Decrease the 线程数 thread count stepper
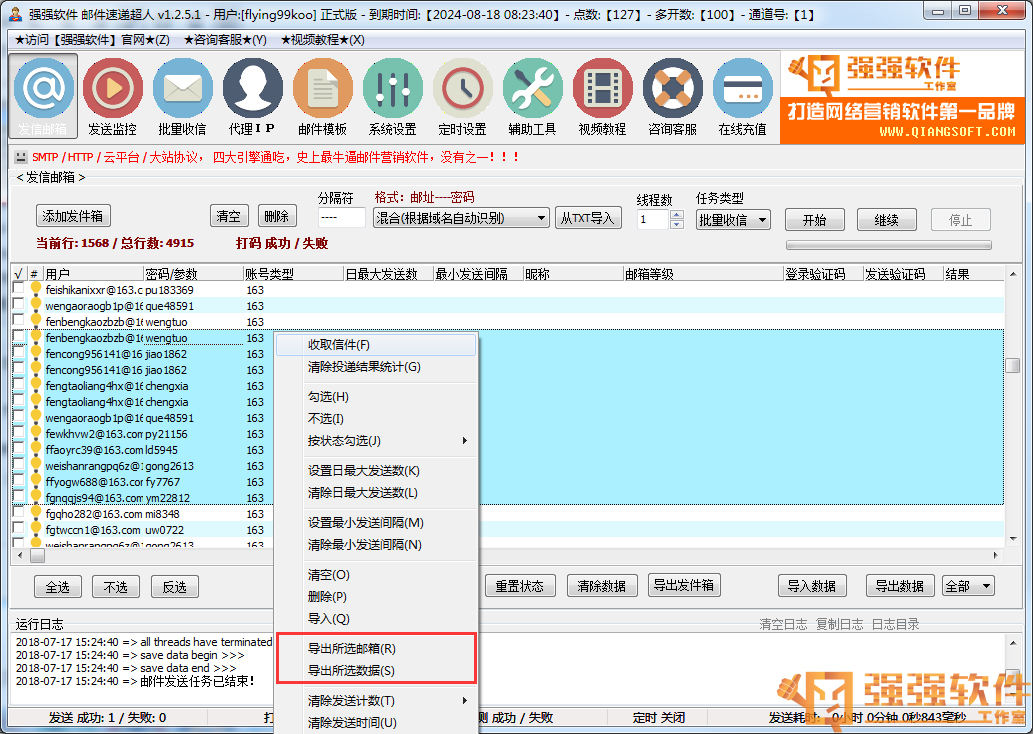The width and height of the screenshot is (1033, 734). click(x=677, y=224)
